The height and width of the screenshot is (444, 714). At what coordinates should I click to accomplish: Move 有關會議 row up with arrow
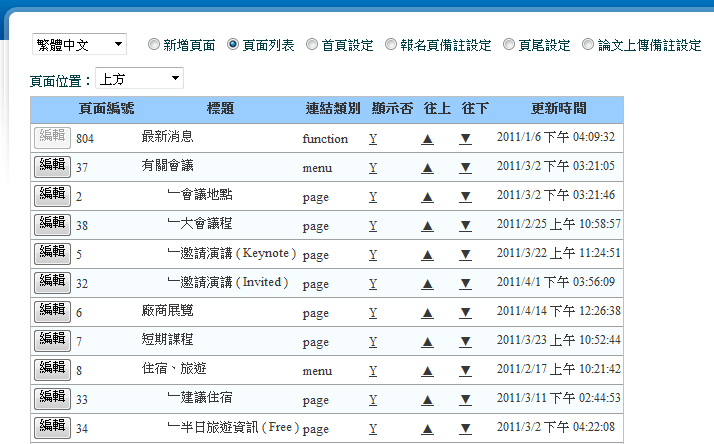[427, 168]
